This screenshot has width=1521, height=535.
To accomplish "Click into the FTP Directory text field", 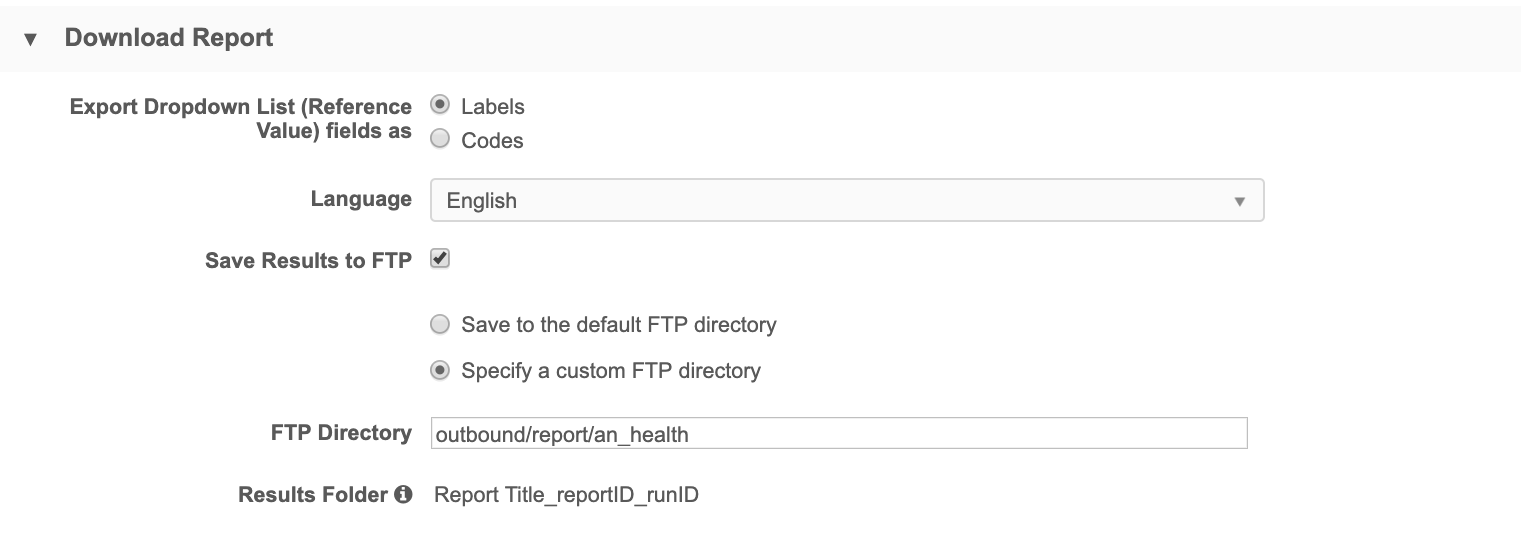I will [838, 433].
